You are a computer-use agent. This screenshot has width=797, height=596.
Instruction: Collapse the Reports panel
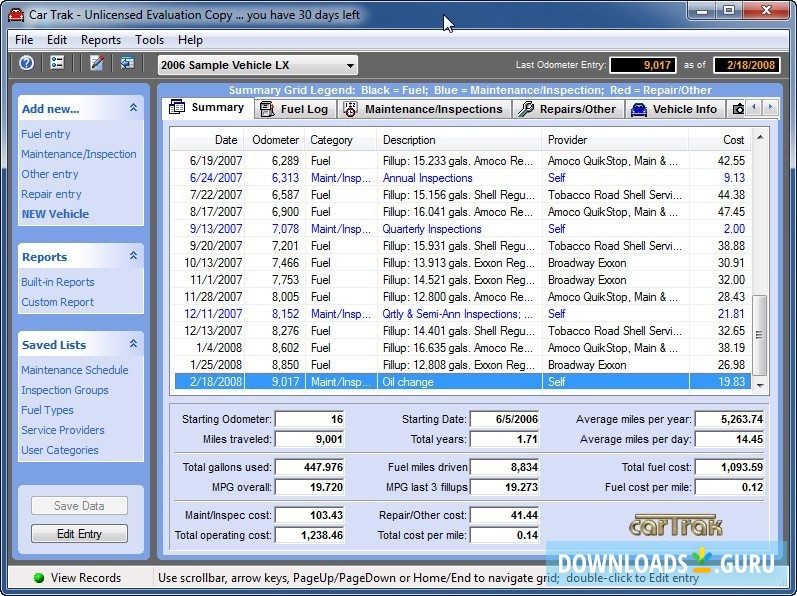pyautogui.click(x=133, y=257)
